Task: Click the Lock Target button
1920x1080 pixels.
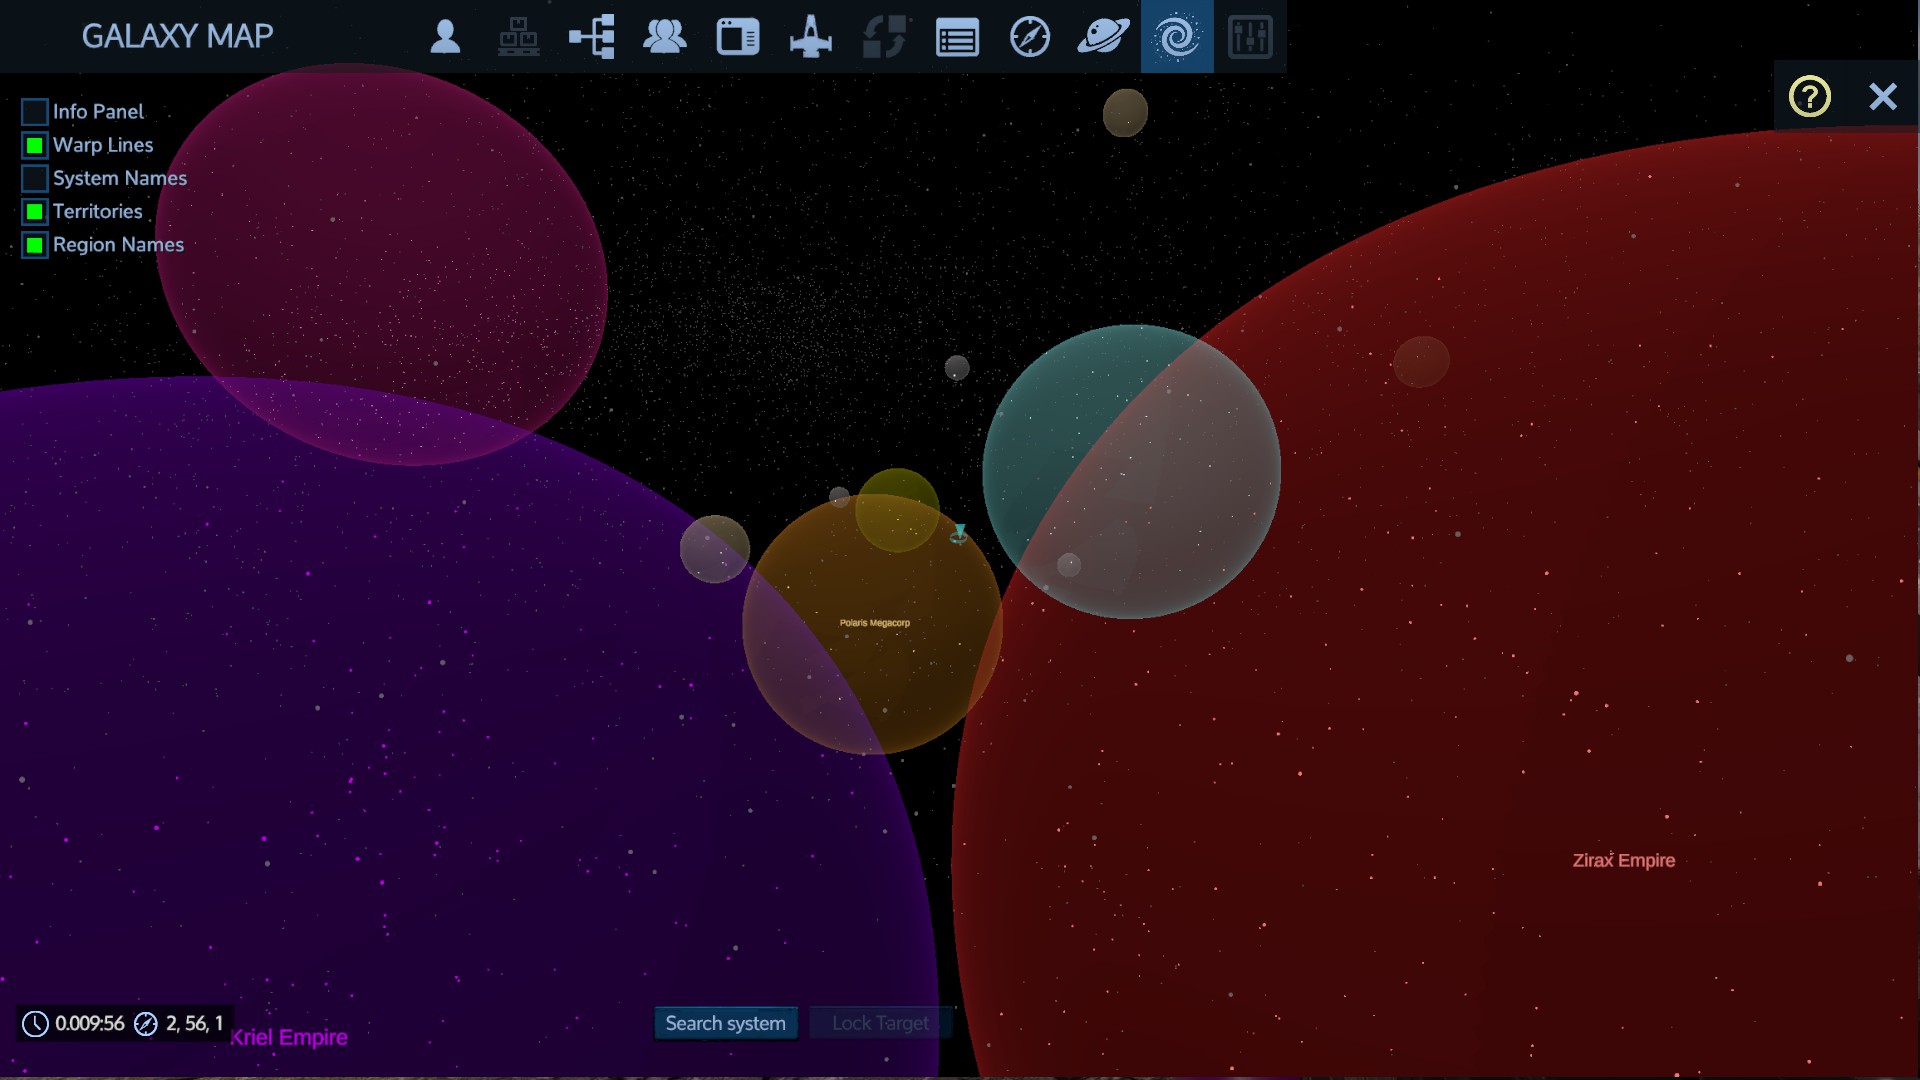Action: [x=880, y=1023]
